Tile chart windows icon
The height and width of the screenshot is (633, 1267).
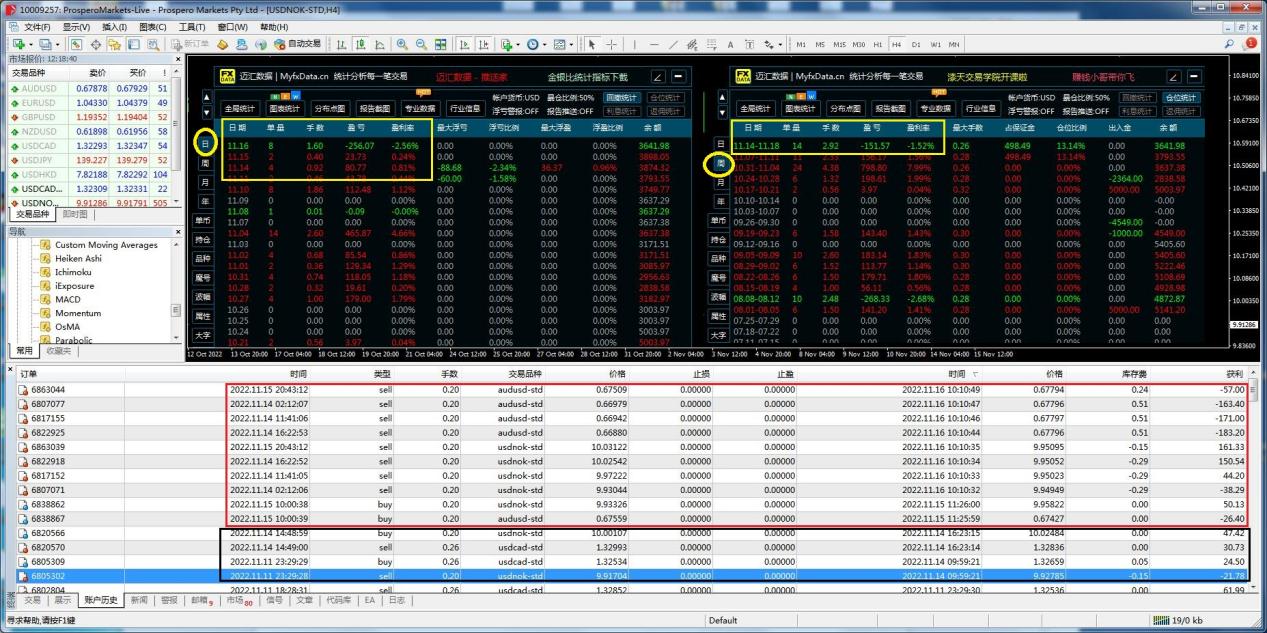point(440,44)
